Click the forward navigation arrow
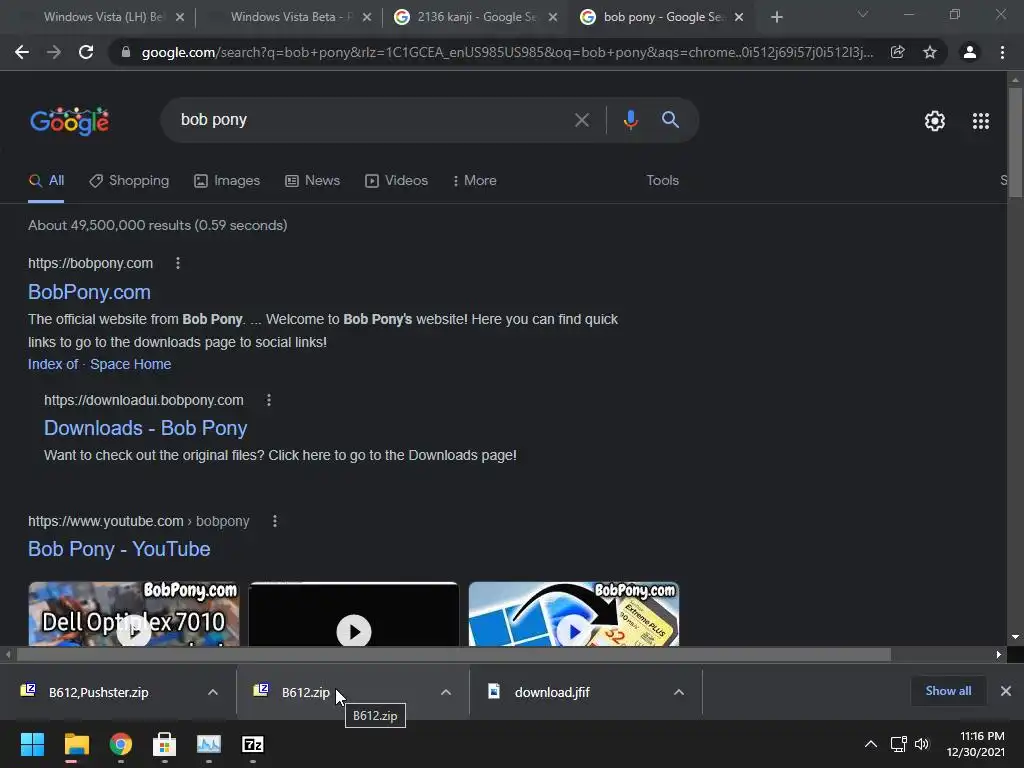 [54, 52]
